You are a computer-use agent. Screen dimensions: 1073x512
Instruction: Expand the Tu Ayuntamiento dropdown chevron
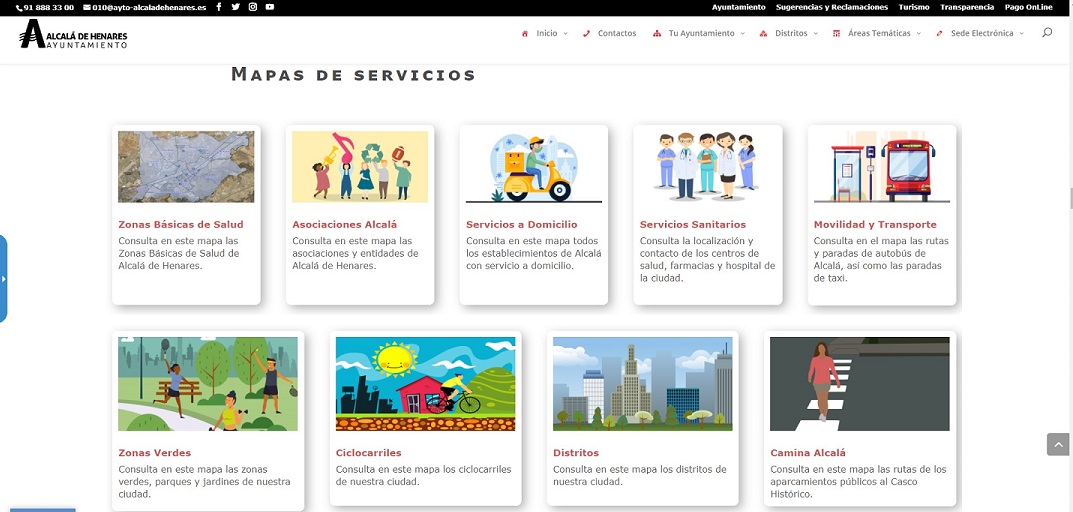(742, 34)
